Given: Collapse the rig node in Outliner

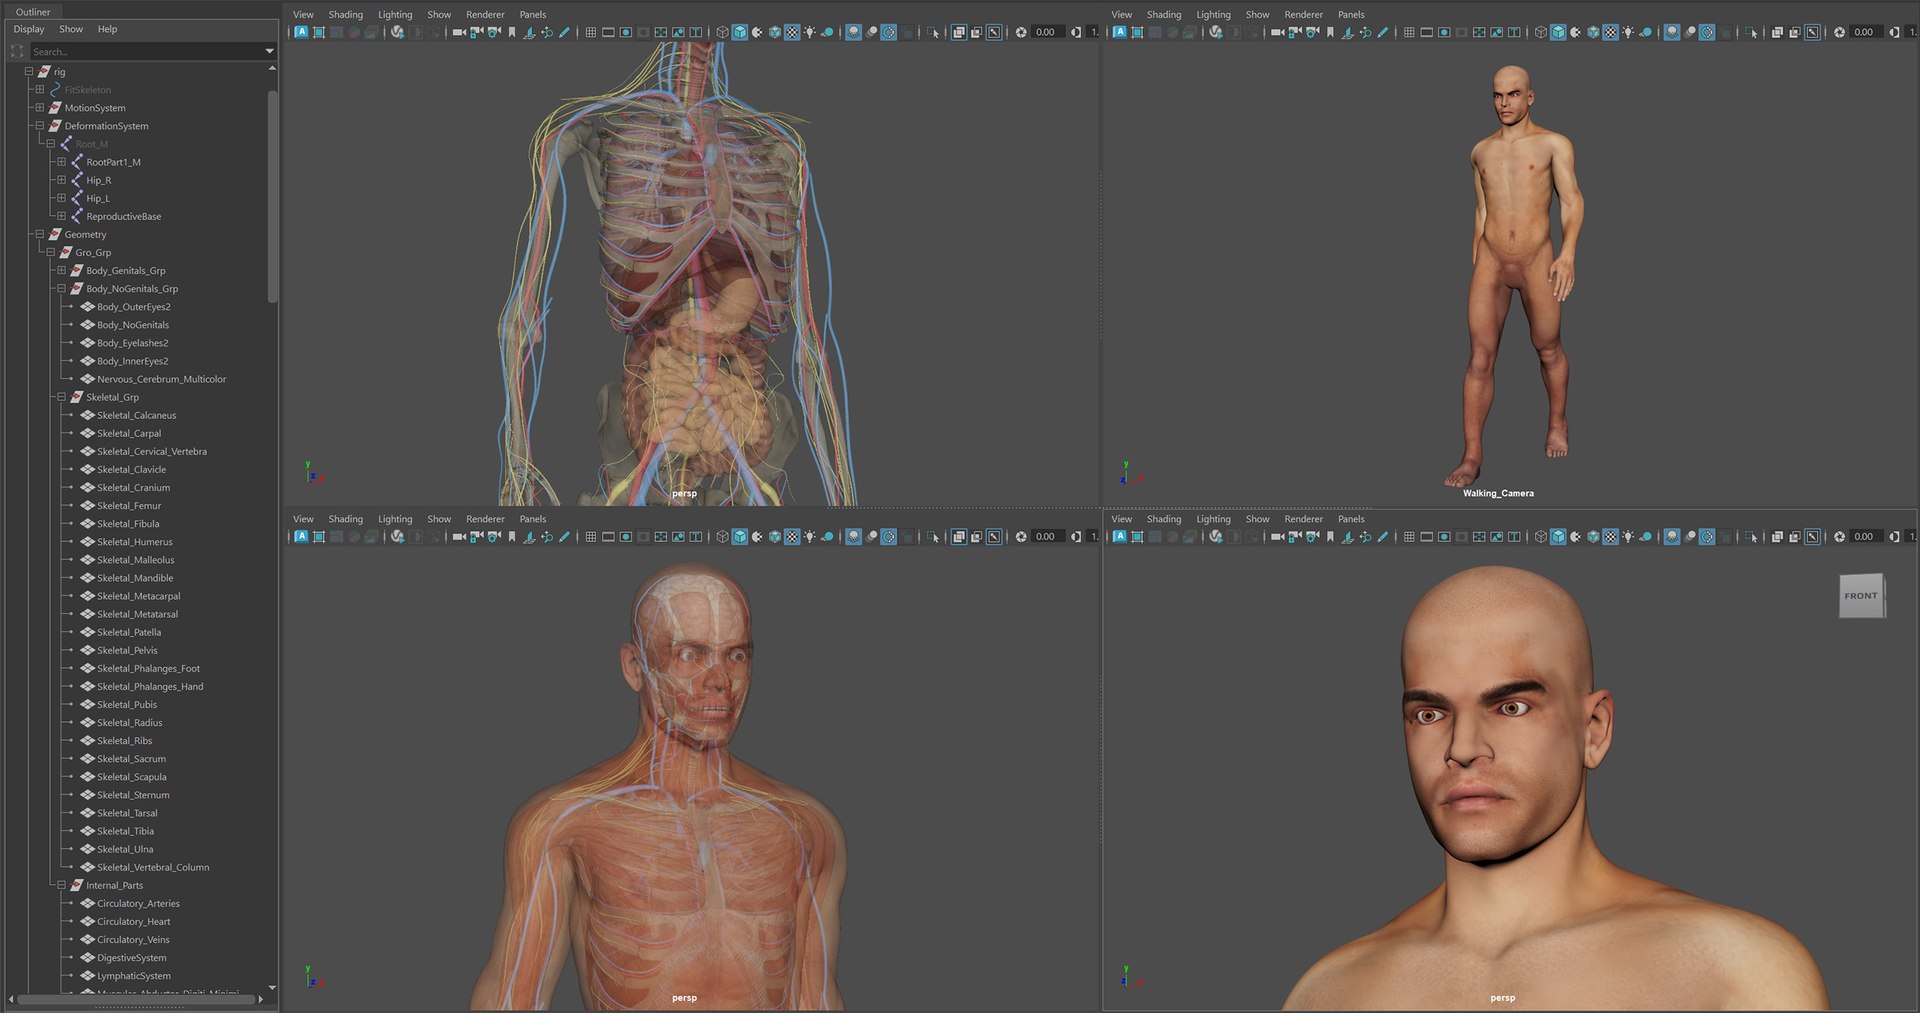Looking at the screenshot, I should point(29,72).
